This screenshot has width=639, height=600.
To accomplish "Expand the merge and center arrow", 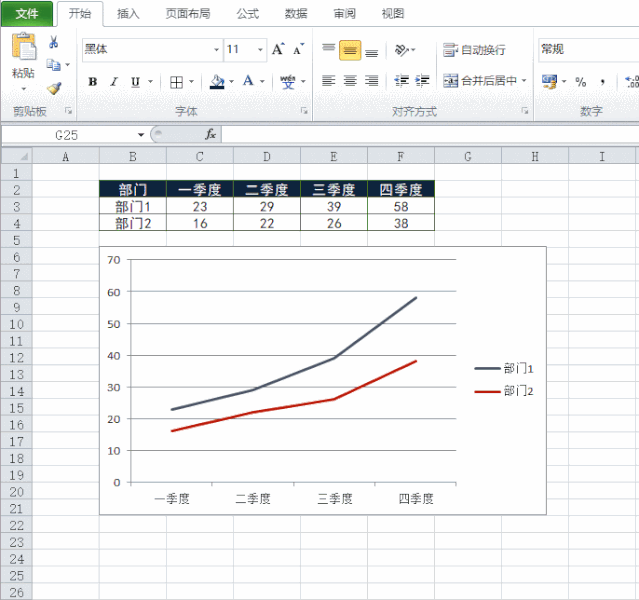I will tap(524, 81).
